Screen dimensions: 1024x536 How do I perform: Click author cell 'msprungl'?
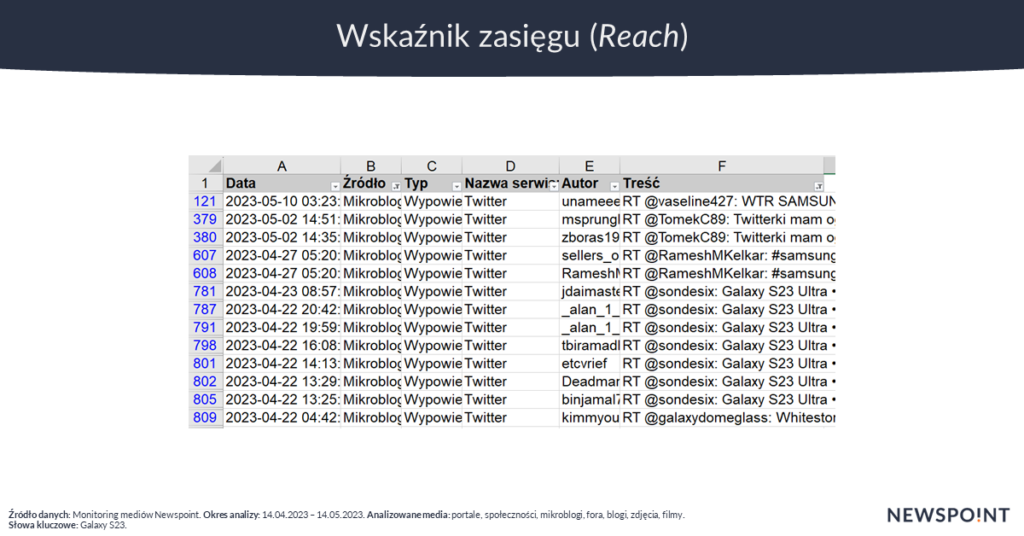pos(590,219)
